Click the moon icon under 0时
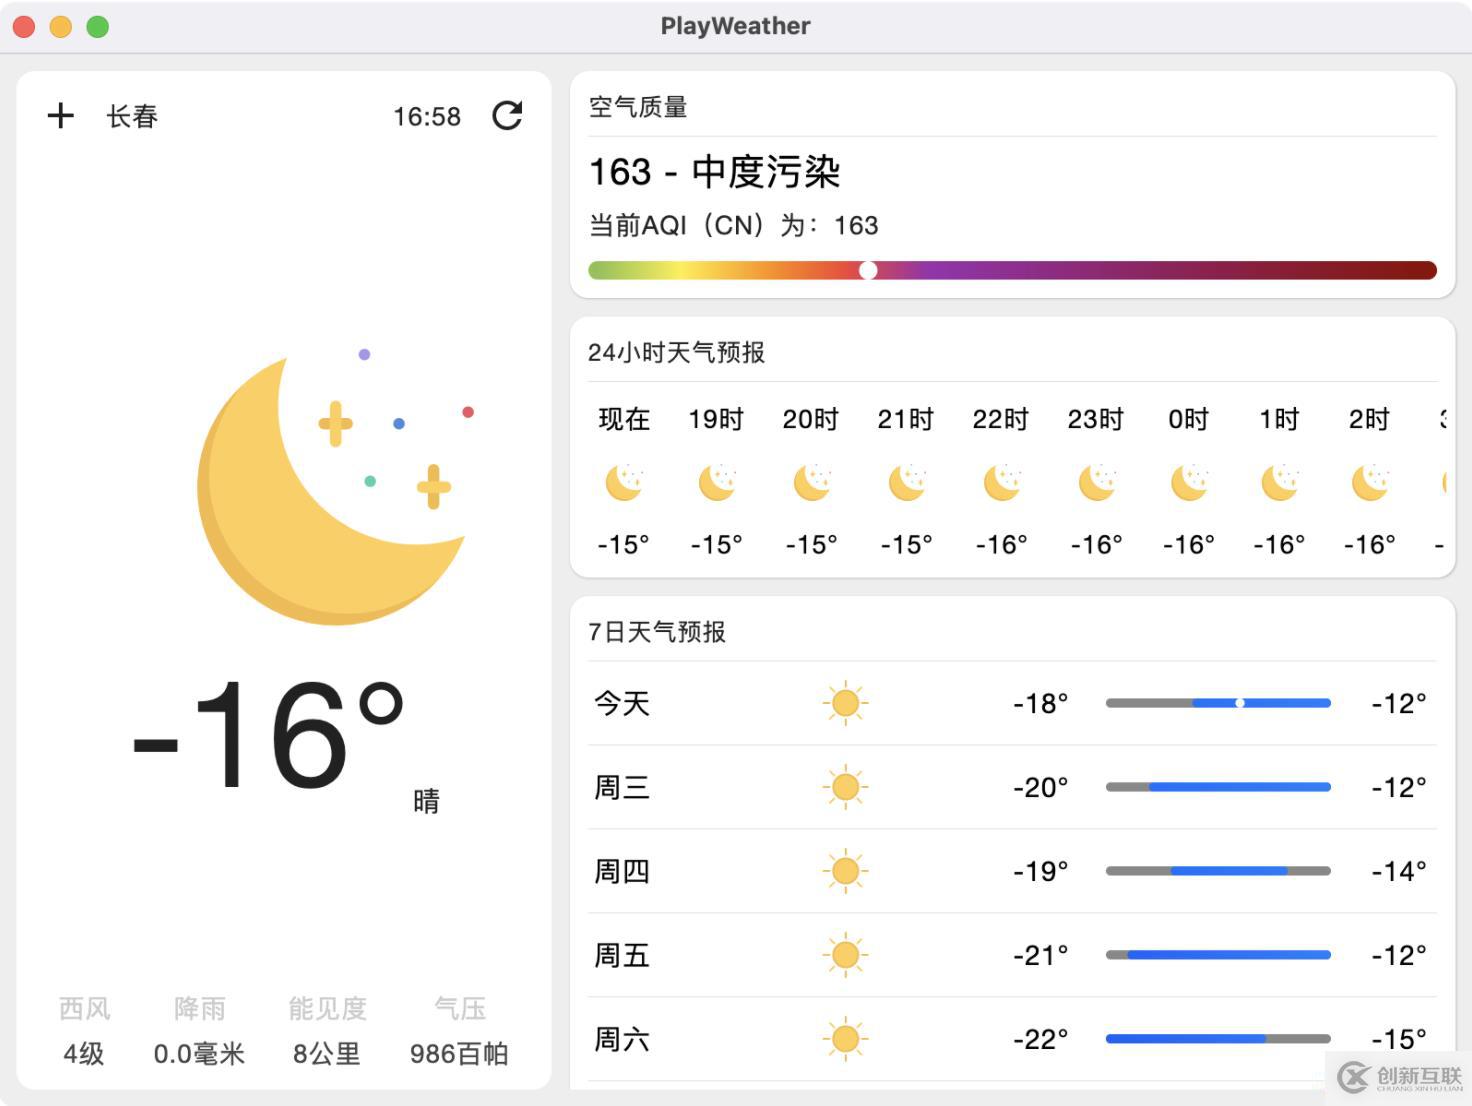Viewport: 1472px width, 1106px height. click(1189, 483)
